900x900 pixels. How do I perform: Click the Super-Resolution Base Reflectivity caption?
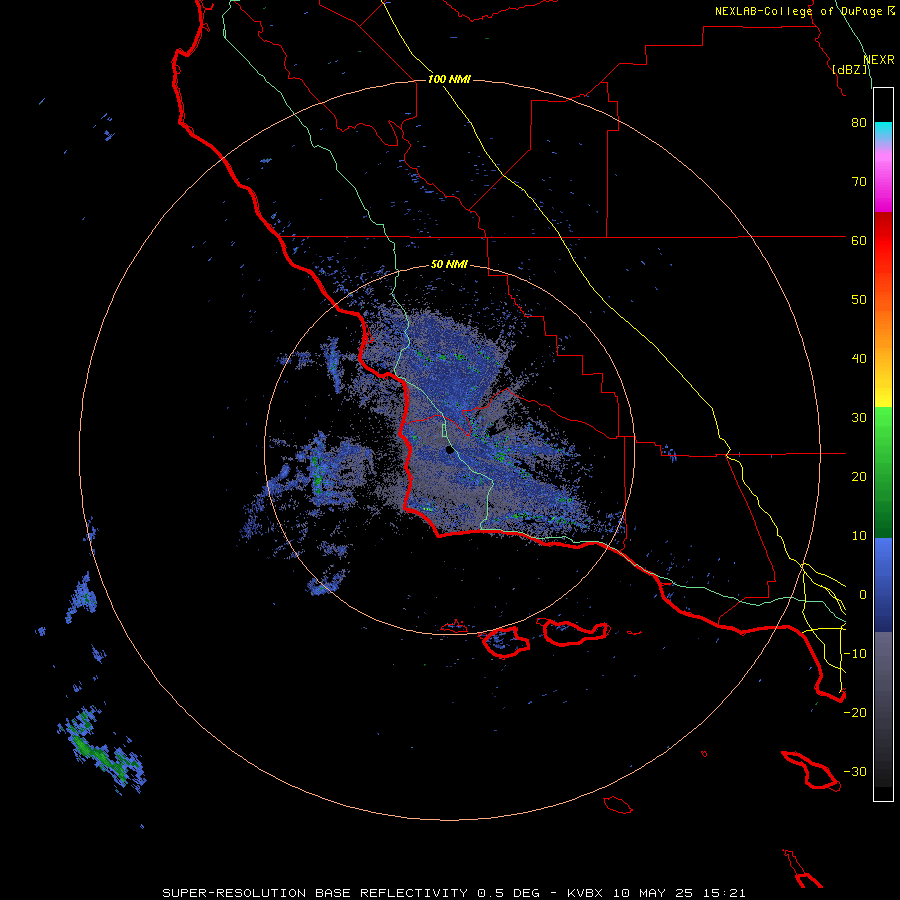[x=454, y=893]
